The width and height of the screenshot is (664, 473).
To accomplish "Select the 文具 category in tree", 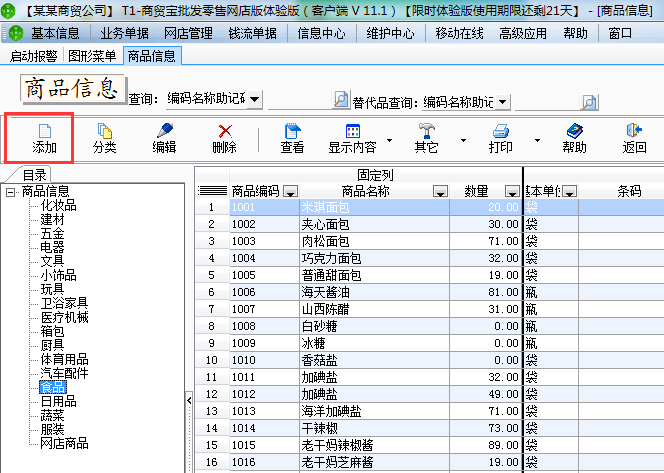I will click(53, 261).
